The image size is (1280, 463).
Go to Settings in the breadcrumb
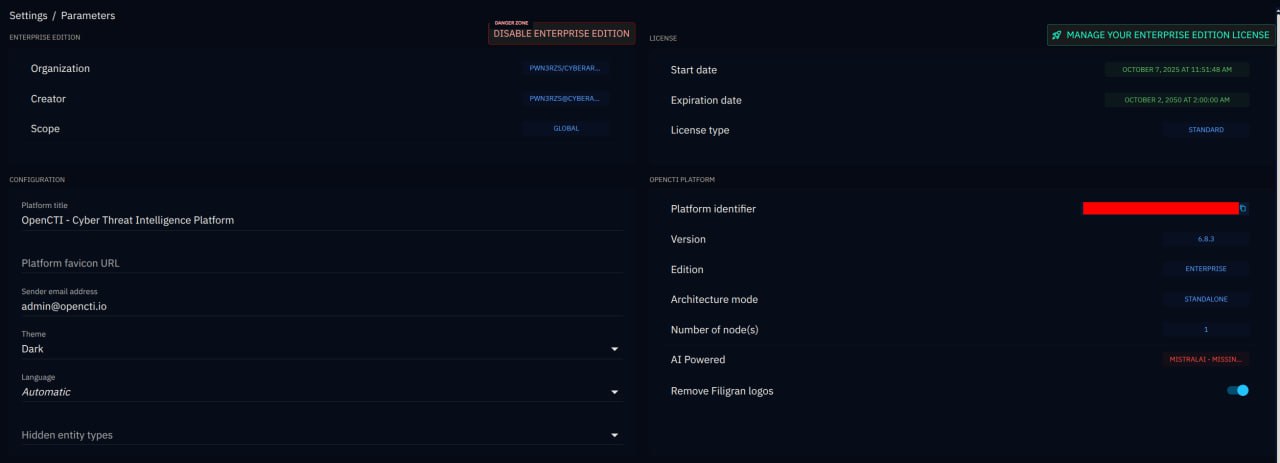pos(28,16)
